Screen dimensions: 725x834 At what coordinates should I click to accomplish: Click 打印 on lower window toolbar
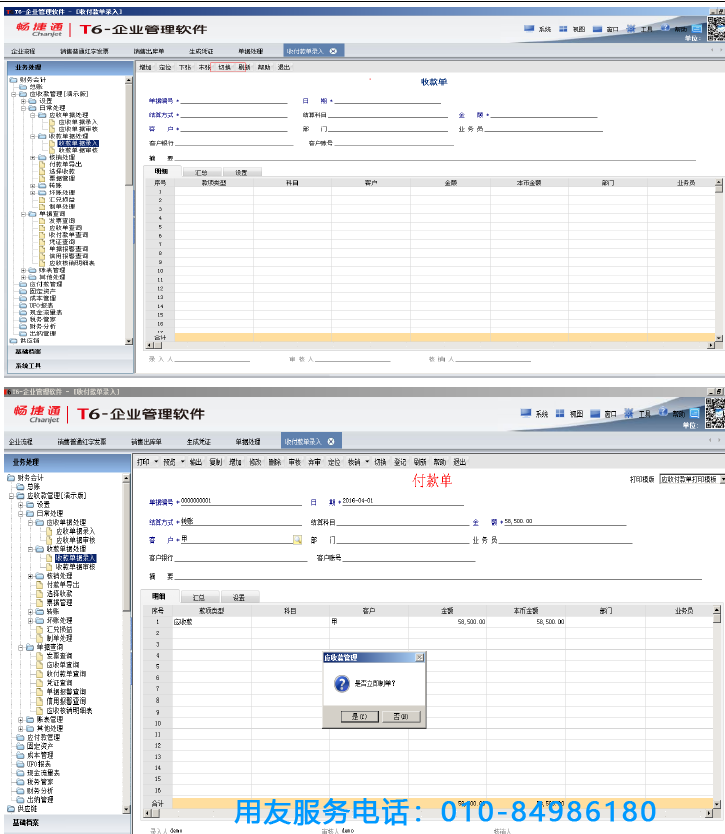pos(144,462)
